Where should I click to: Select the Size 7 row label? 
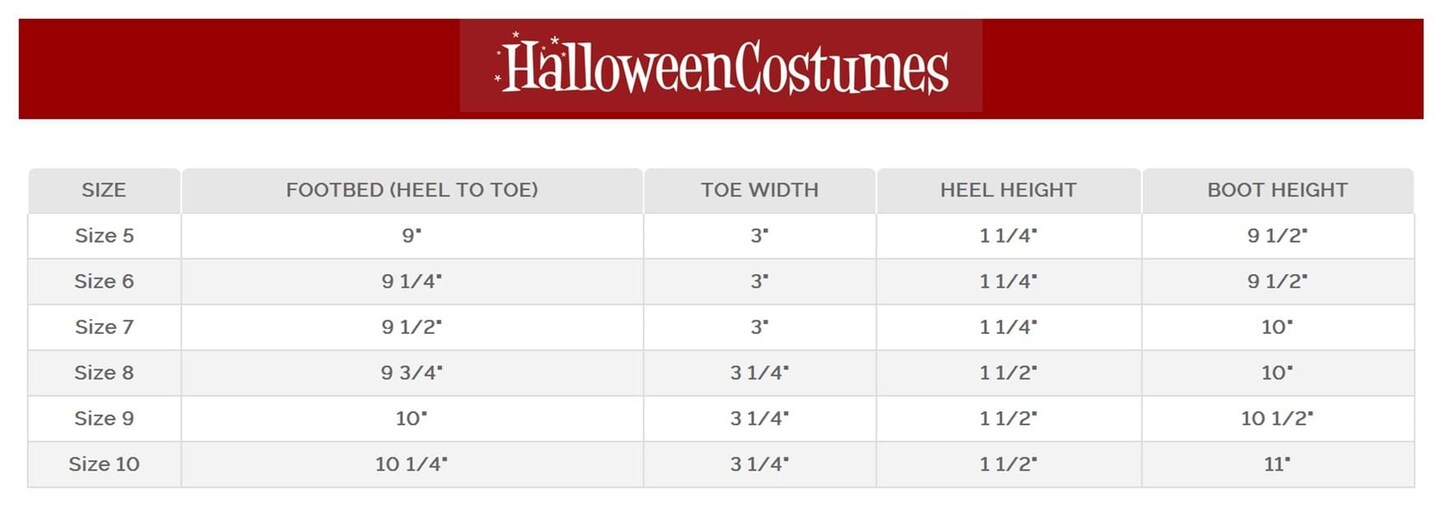coord(104,327)
